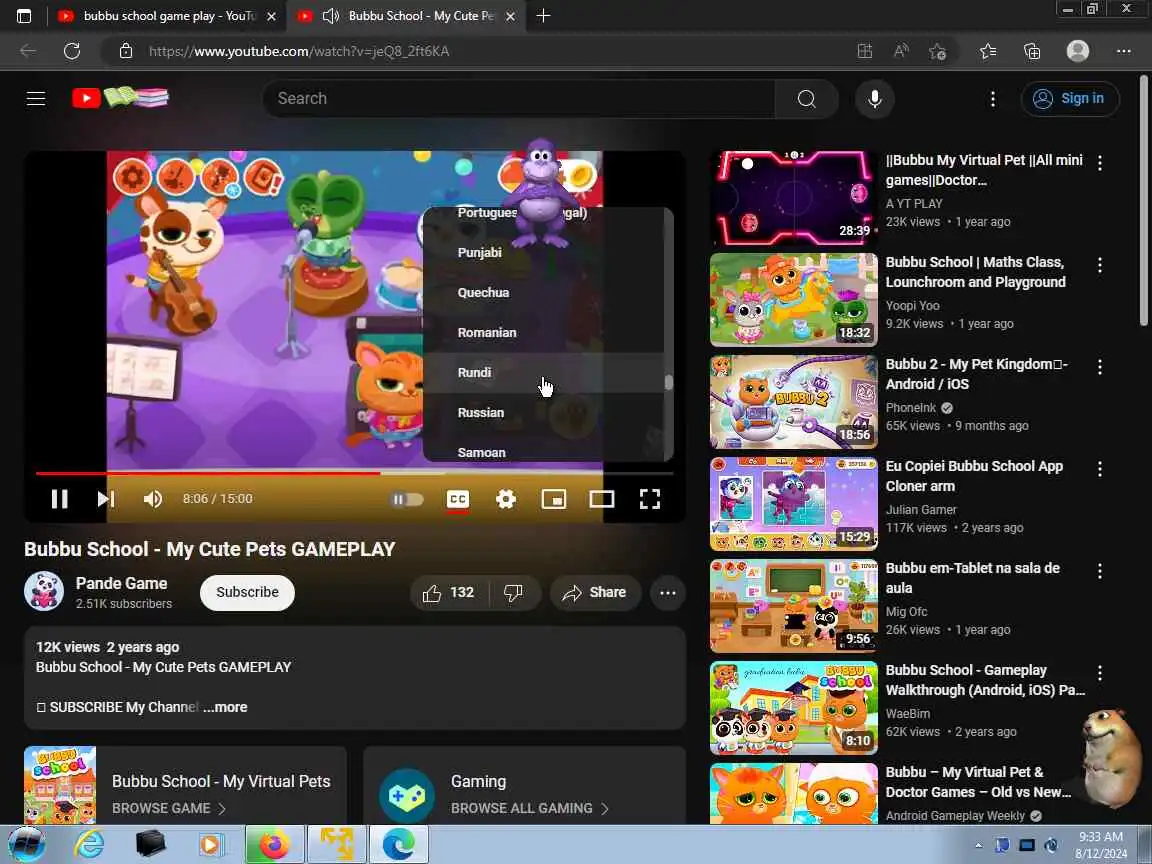Image resolution: width=1152 pixels, height=864 pixels.
Task: Toggle closed captions CC button
Action: pos(458,500)
